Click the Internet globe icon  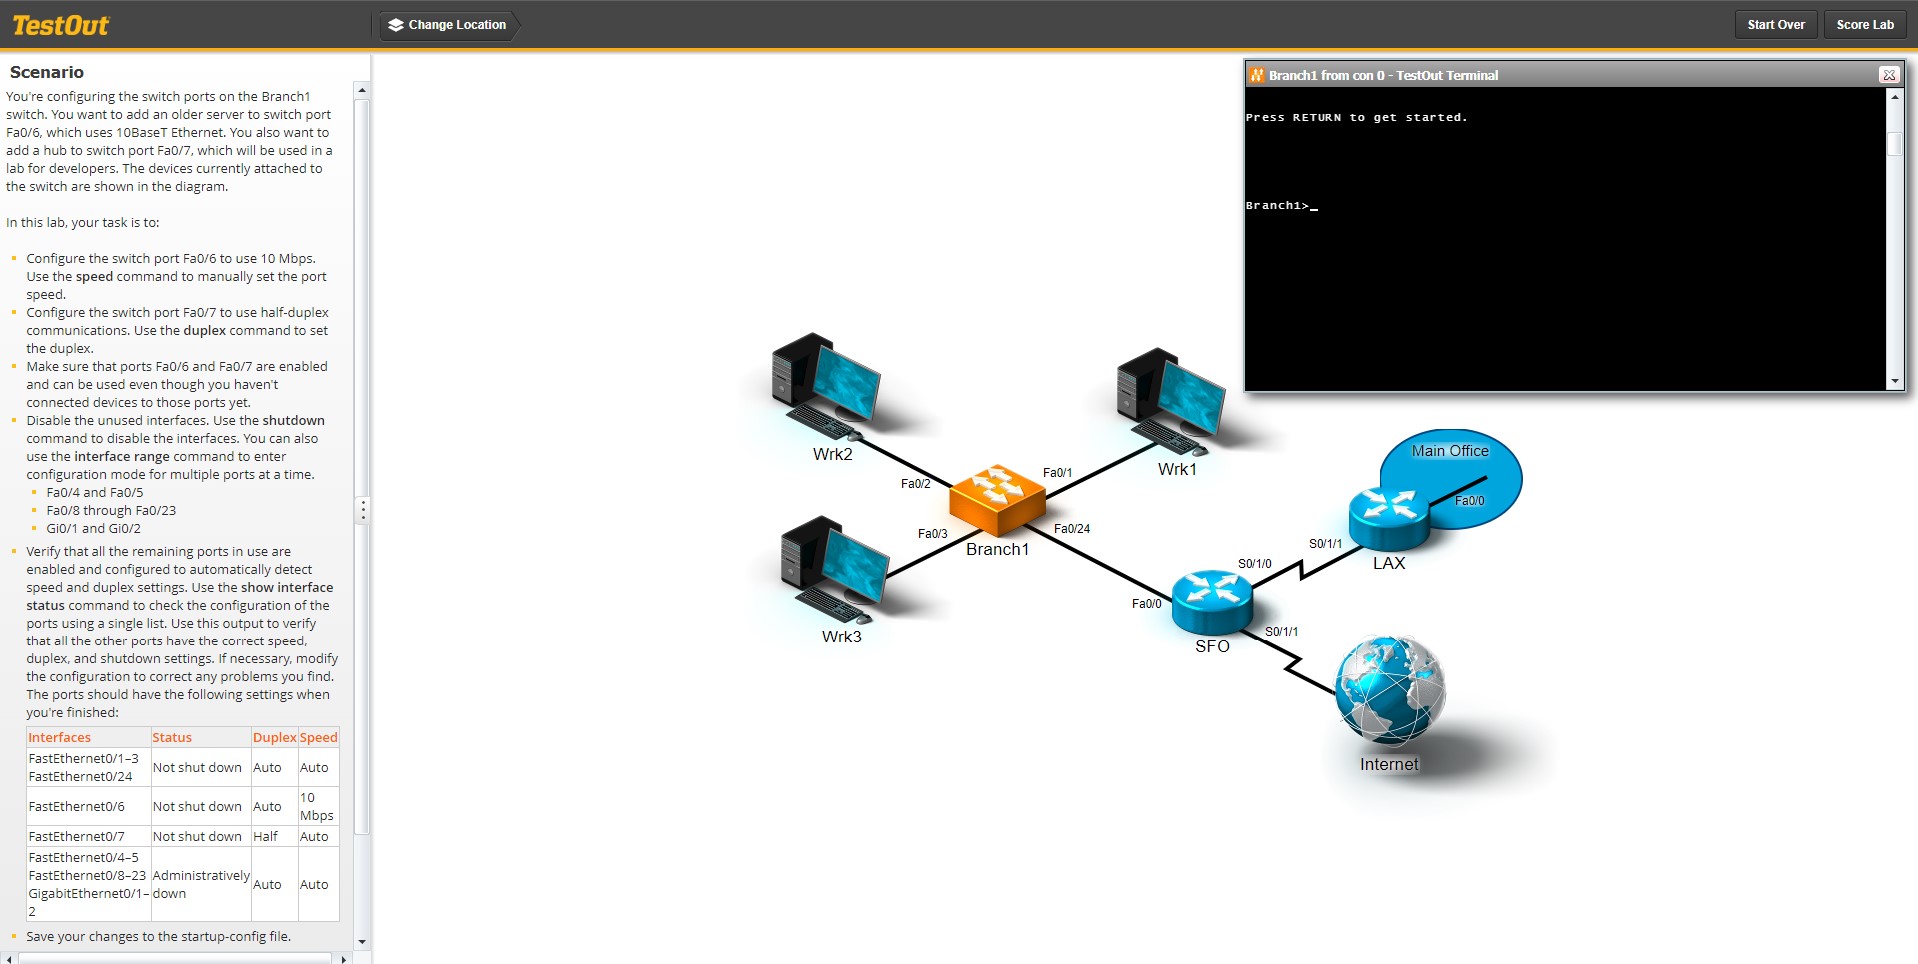click(1388, 690)
